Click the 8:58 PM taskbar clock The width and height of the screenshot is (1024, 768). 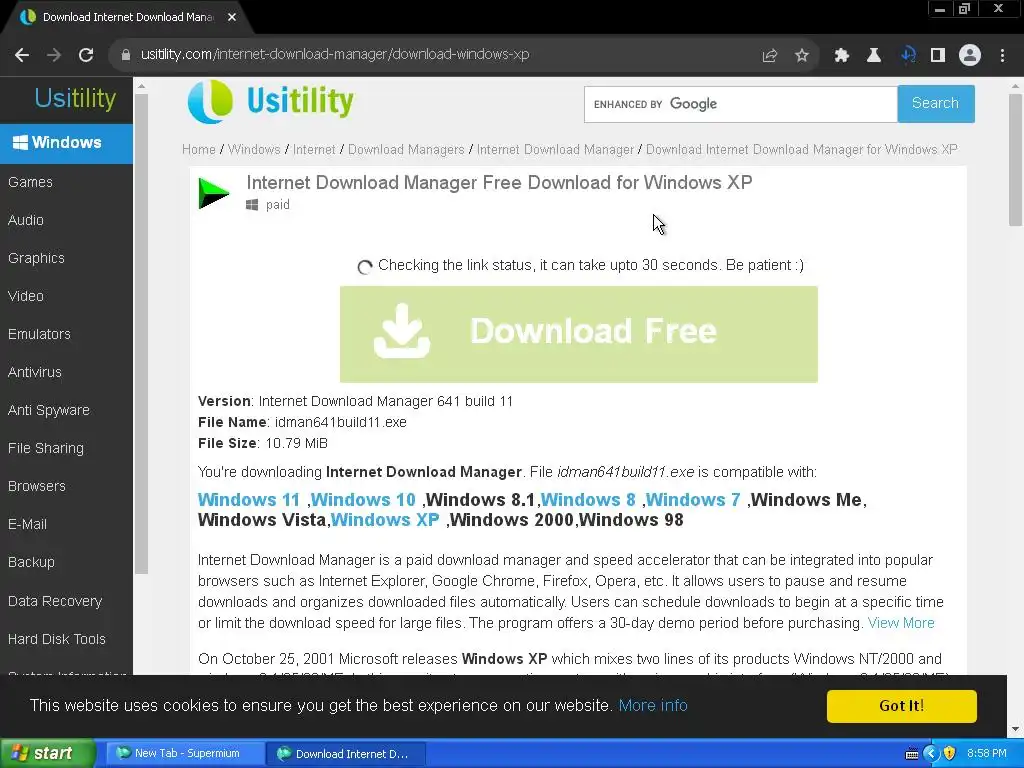pos(987,754)
